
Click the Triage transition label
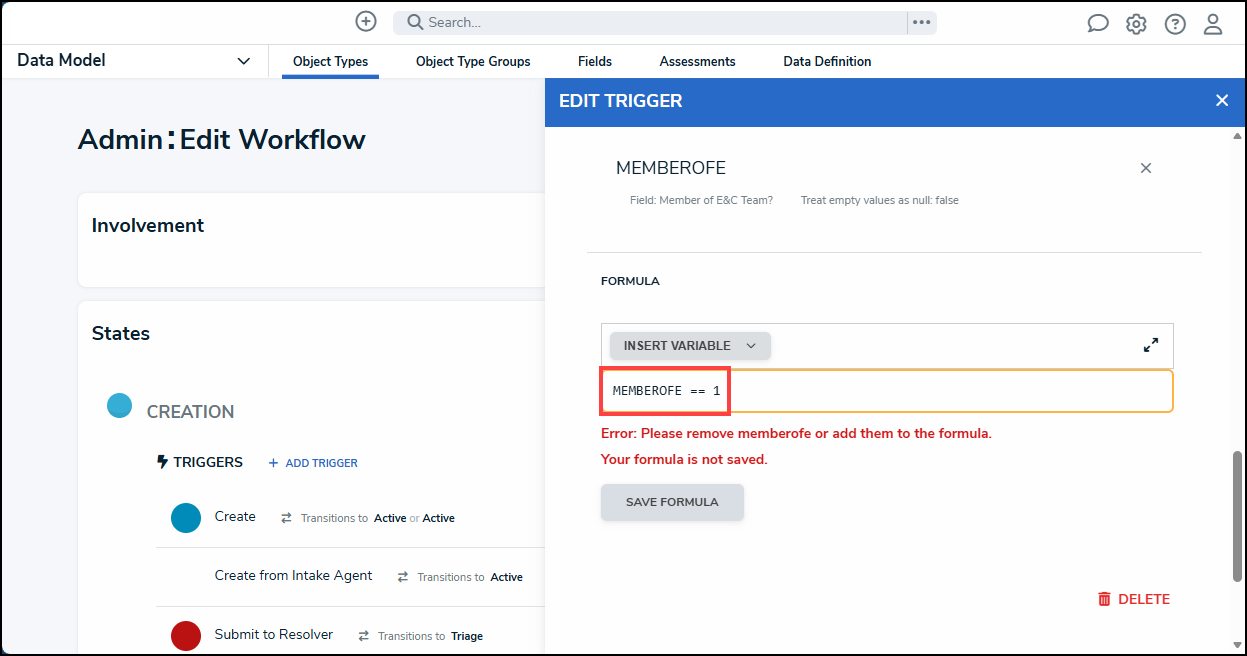tap(467, 636)
